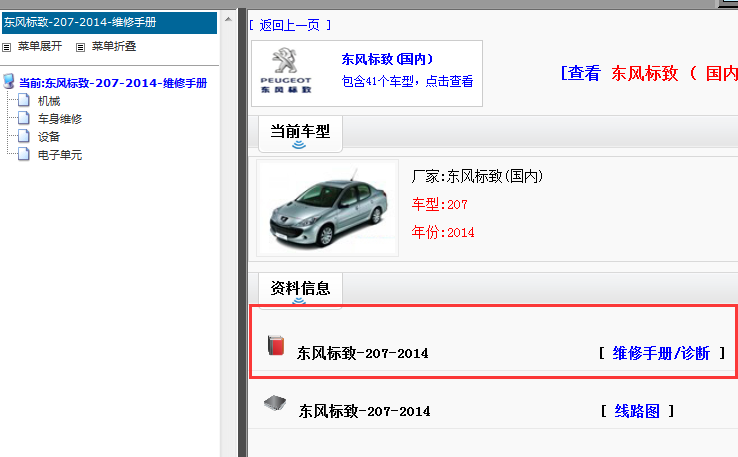Open the 车身维修 tree item

click(60, 119)
